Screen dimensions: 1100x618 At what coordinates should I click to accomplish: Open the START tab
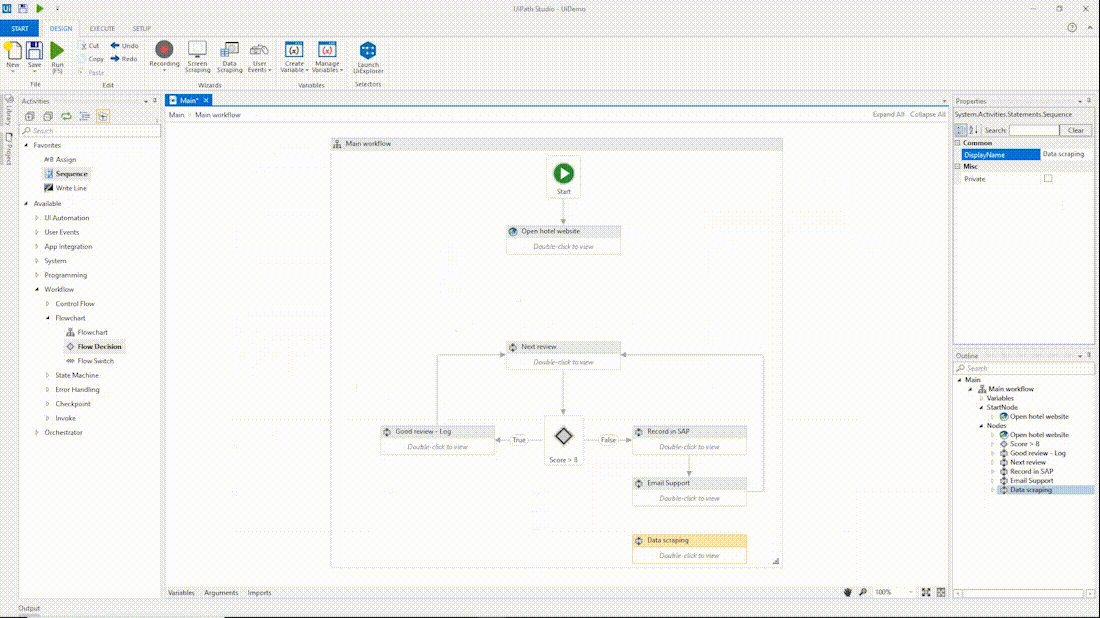click(20, 29)
